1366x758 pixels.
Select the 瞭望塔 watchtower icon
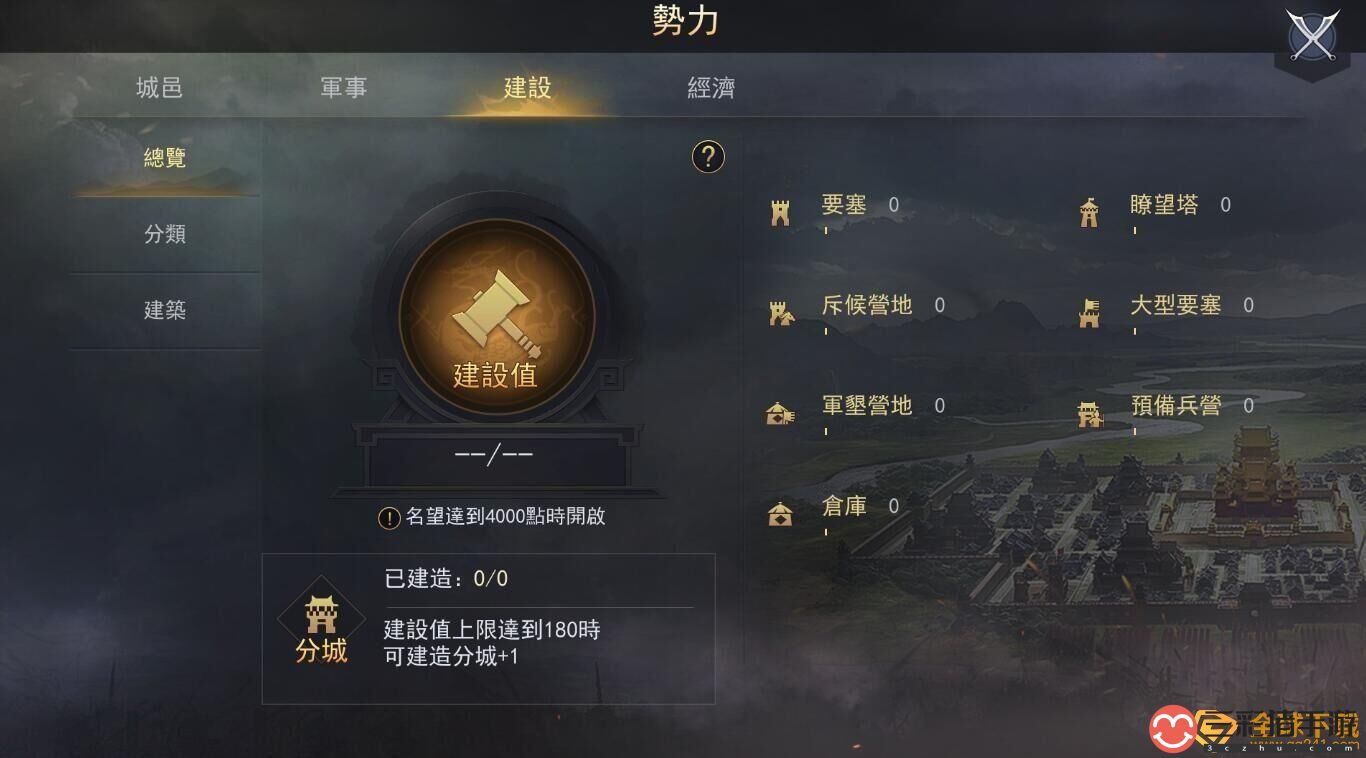click(1089, 212)
